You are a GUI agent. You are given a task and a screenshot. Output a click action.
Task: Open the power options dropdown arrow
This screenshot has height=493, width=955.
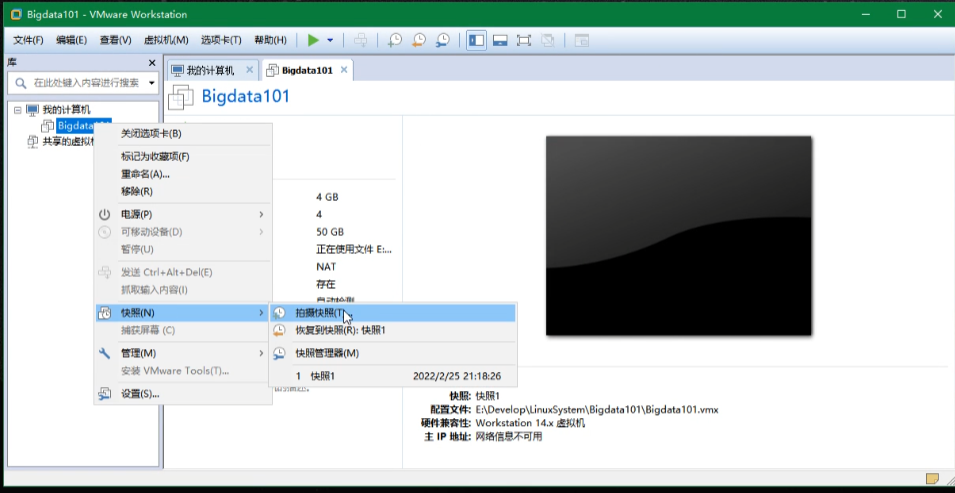330,40
